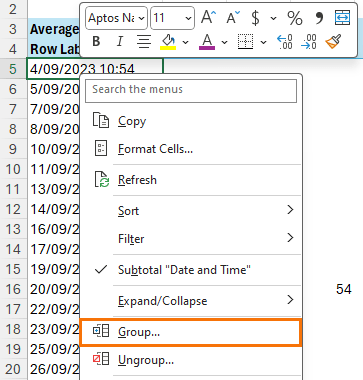Open font color dropdown arrow
The height and width of the screenshot is (380, 363).
pyautogui.click(x=224, y=42)
